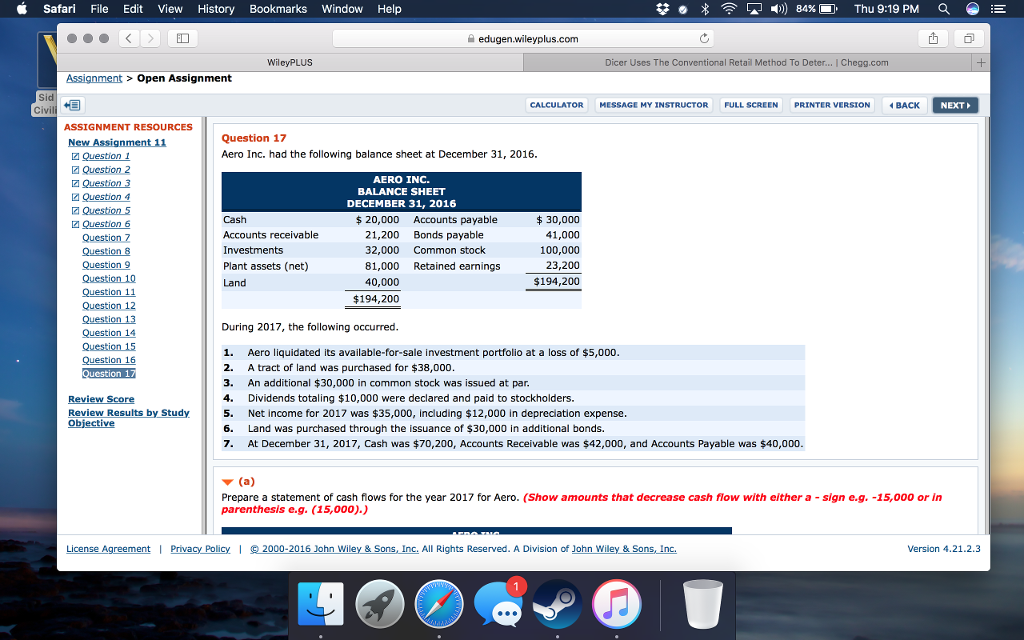Toggle the Safari sidebar button
This screenshot has height=640, width=1024.
pyautogui.click(x=183, y=39)
